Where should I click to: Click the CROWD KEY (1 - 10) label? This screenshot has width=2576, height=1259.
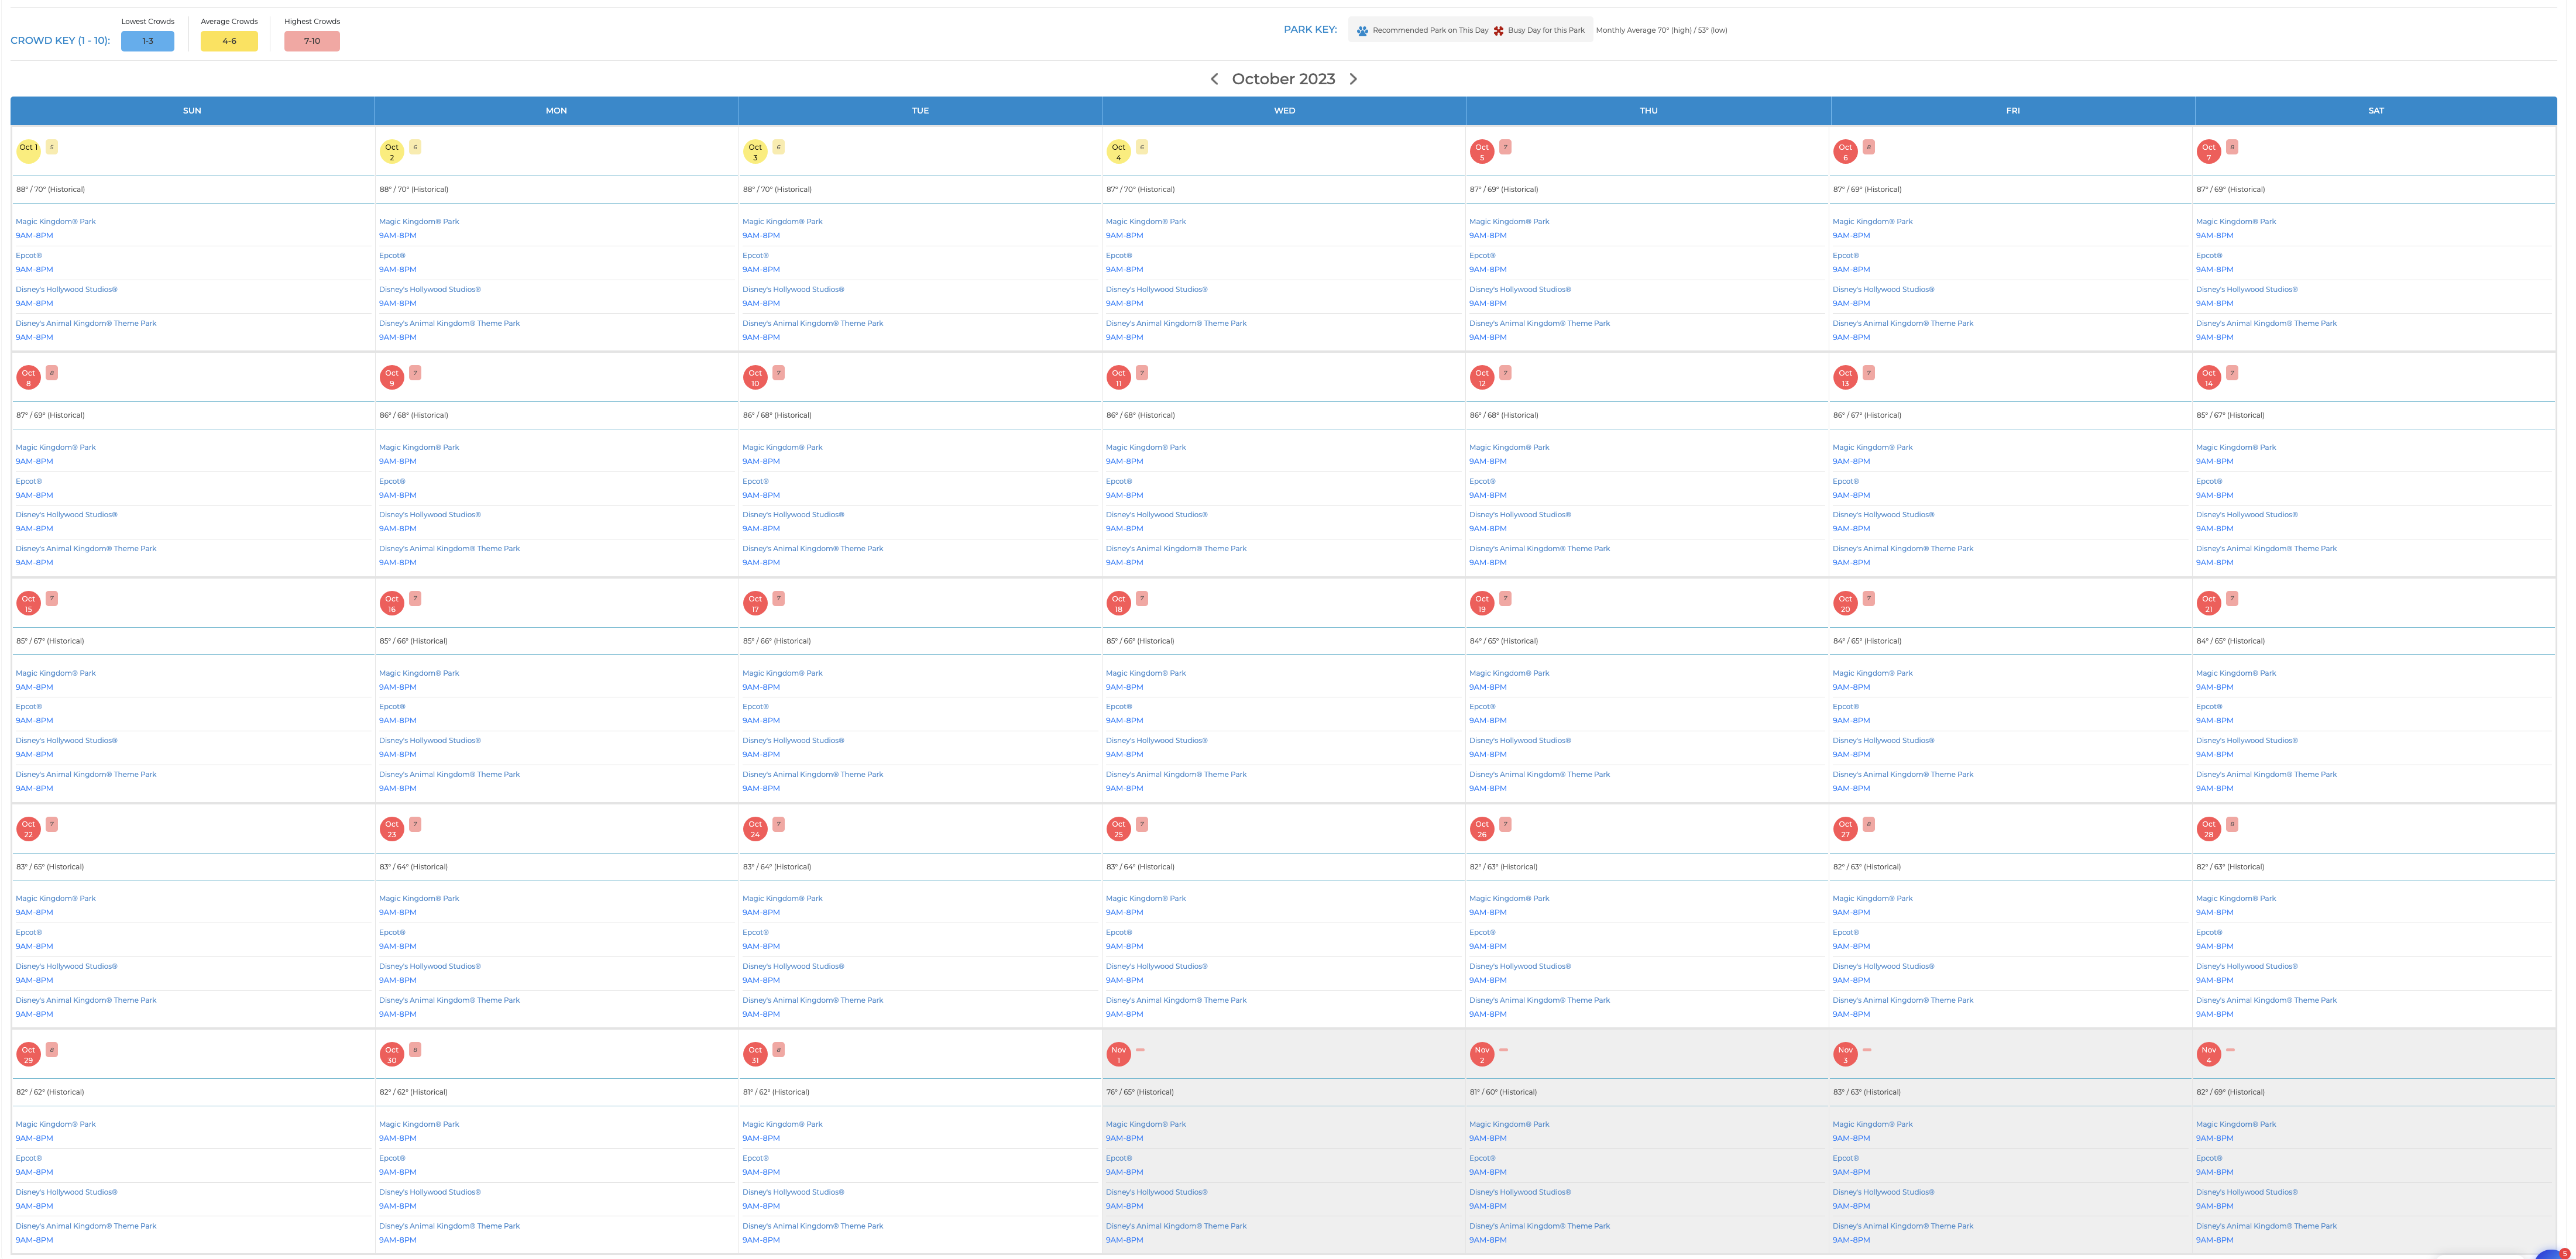(x=60, y=41)
